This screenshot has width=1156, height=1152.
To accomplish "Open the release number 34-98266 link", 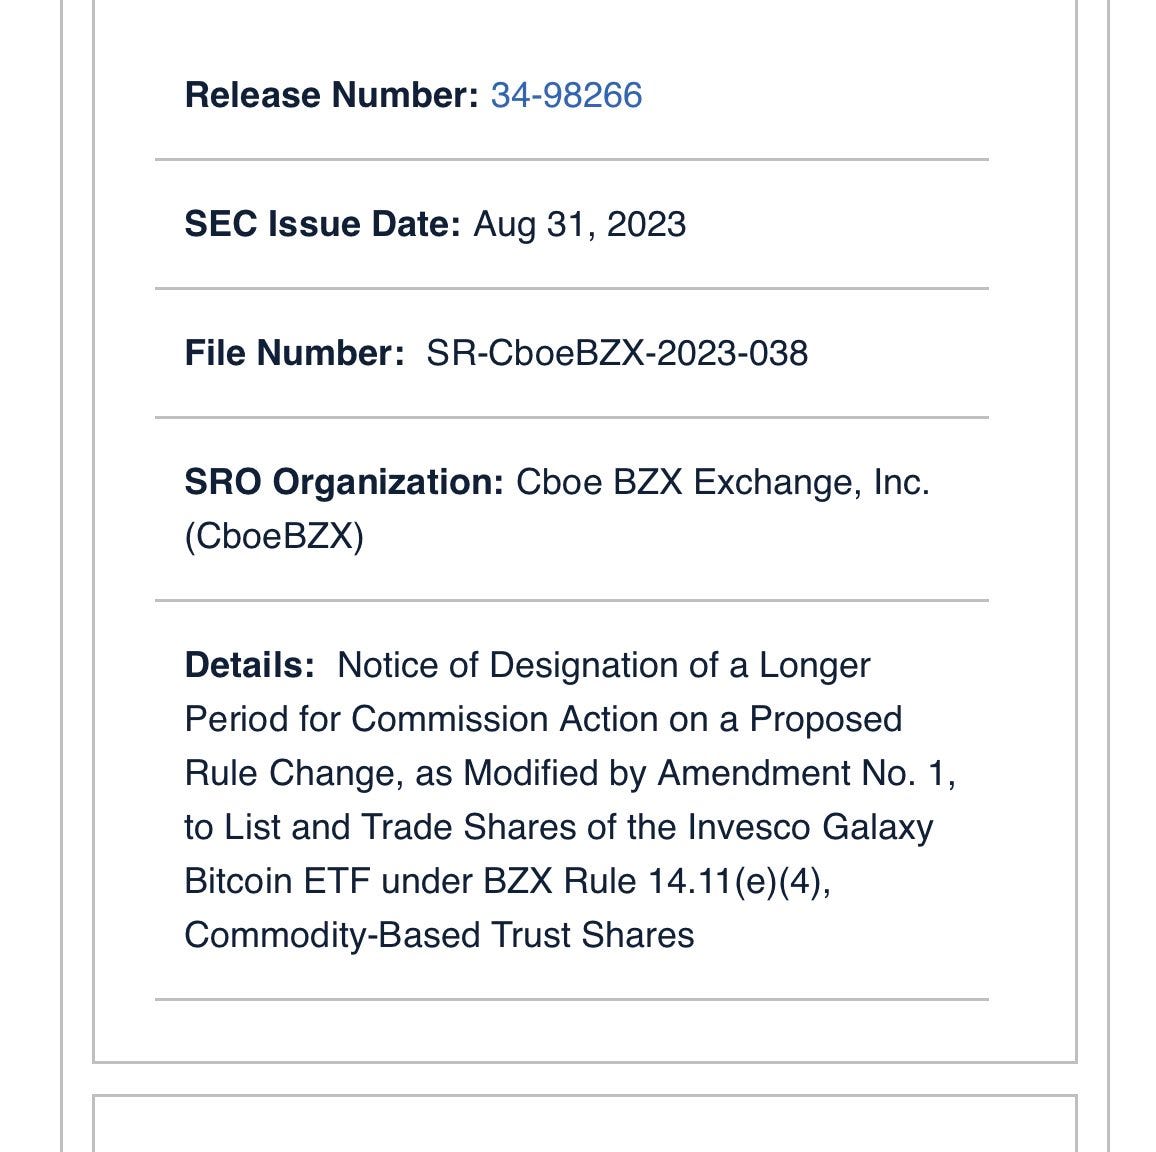I will point(566,95).
